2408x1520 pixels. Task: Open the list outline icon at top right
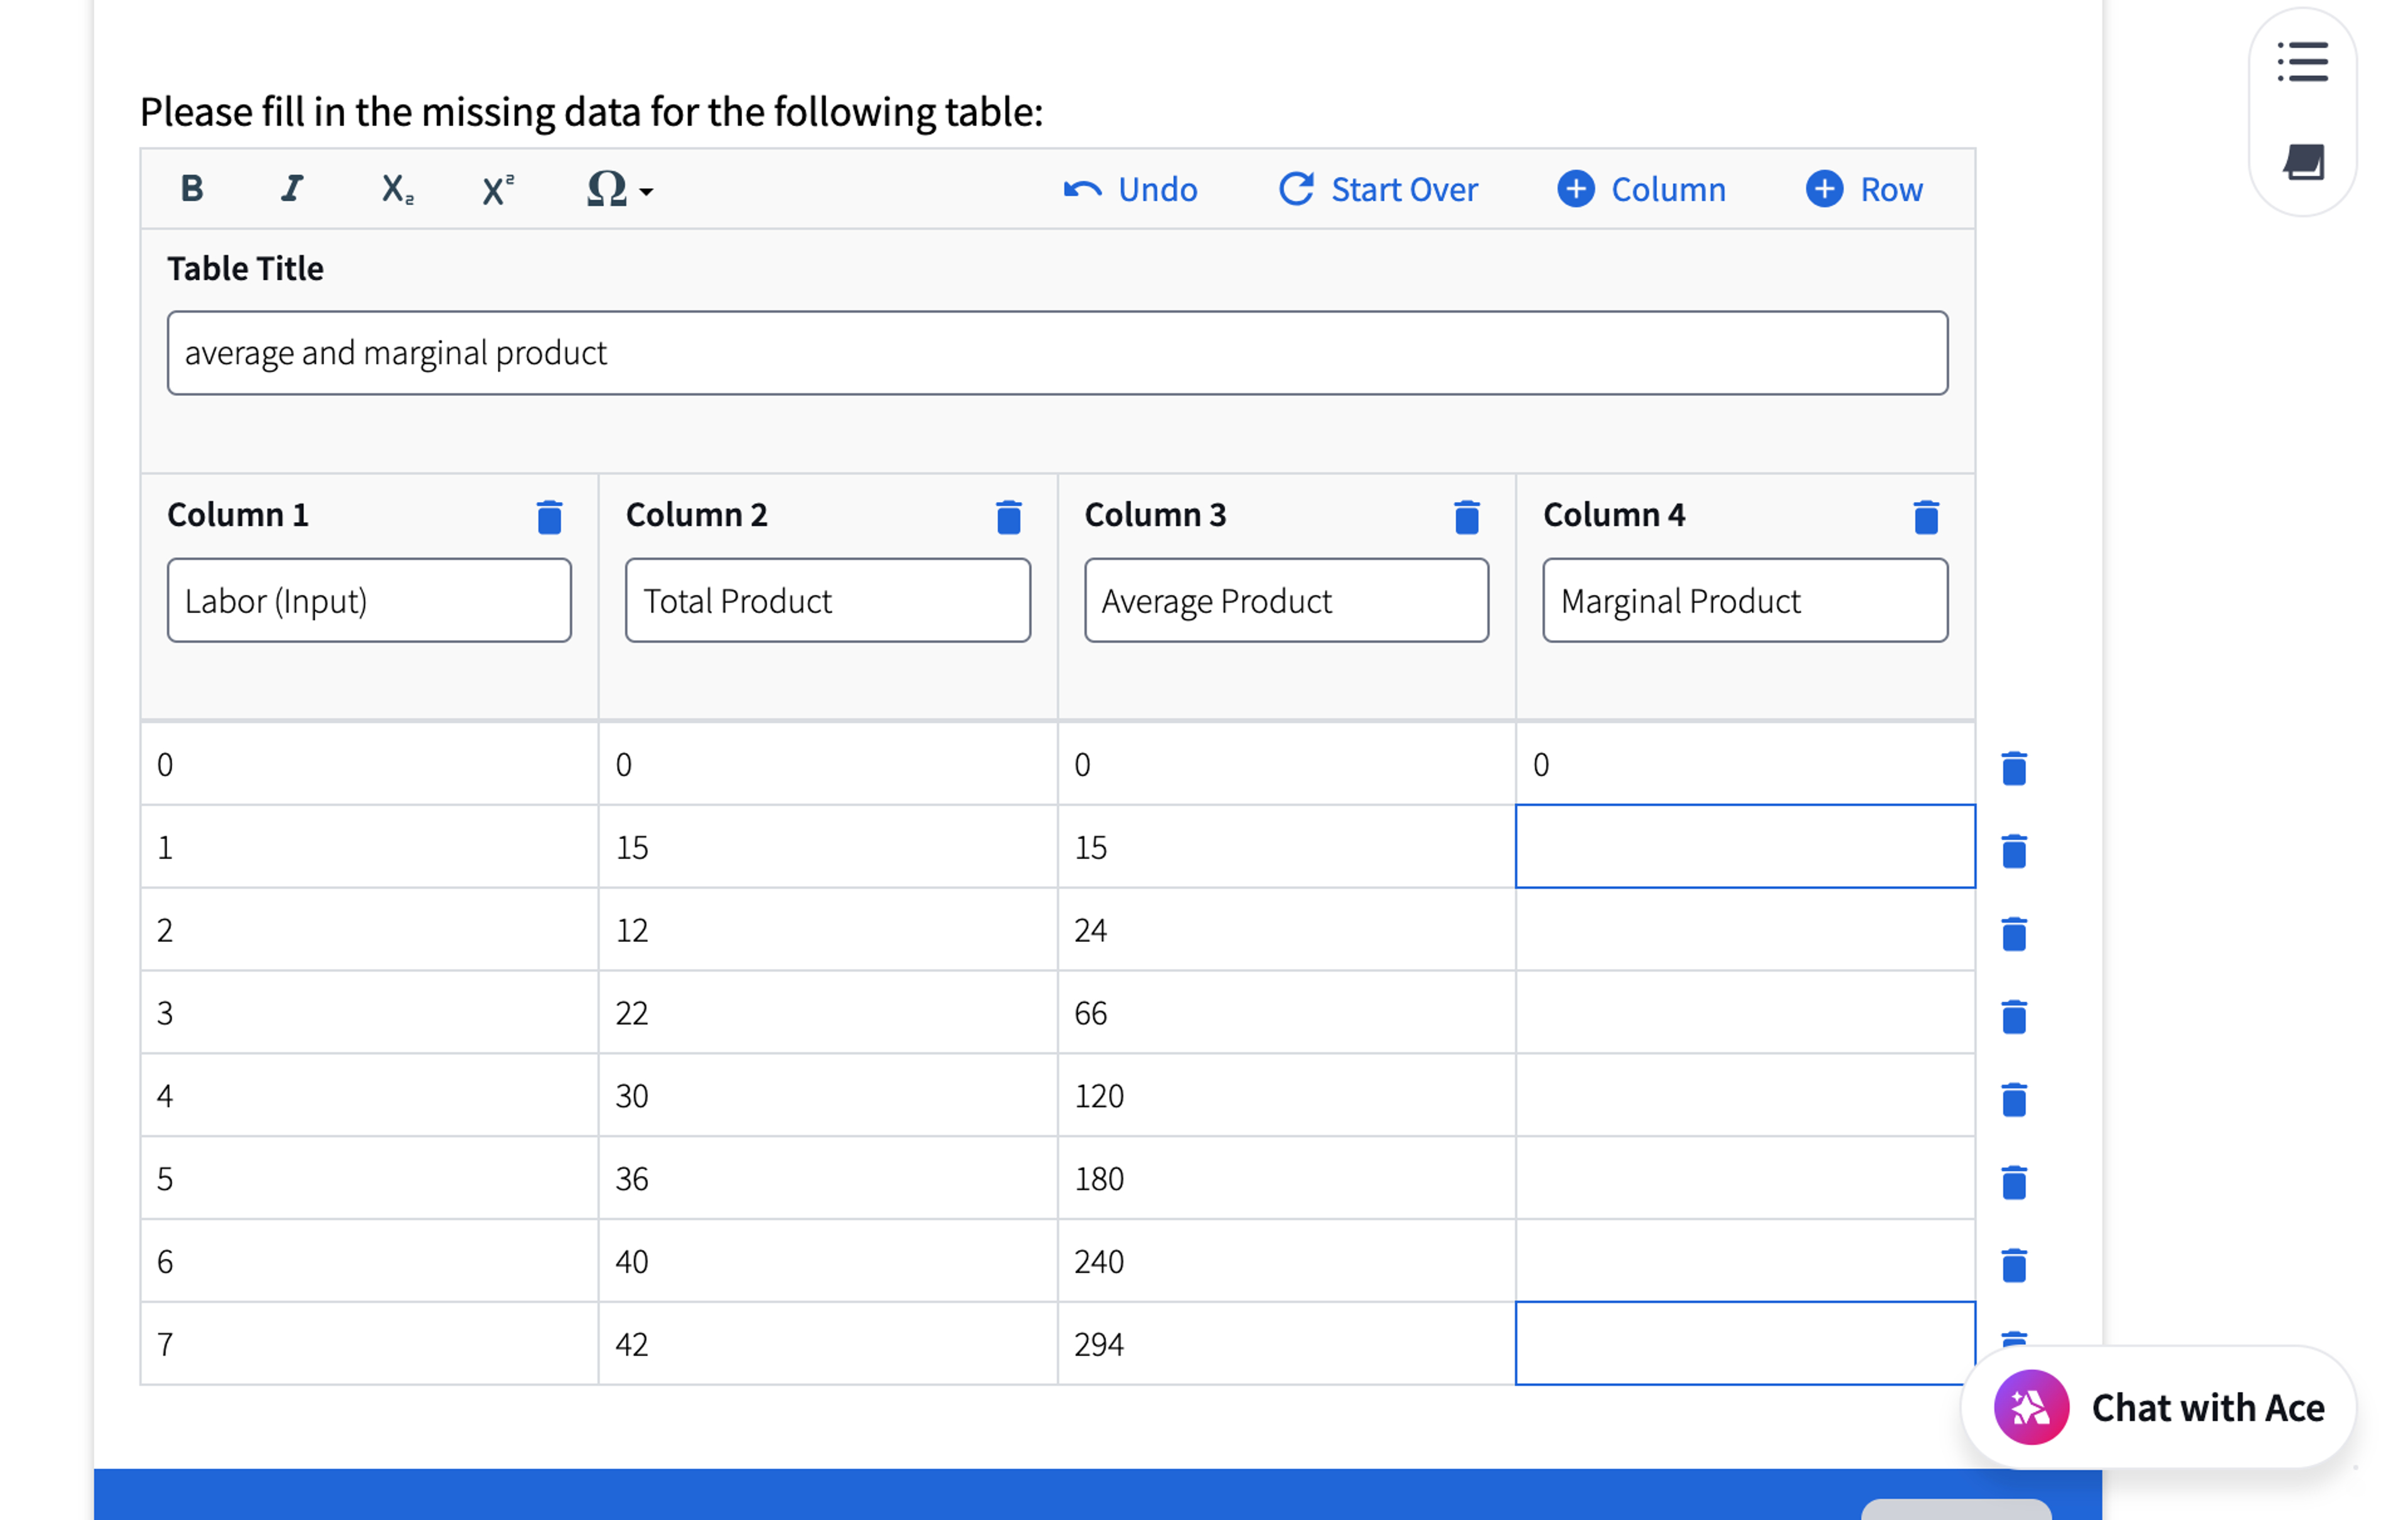pos(2302,62)
